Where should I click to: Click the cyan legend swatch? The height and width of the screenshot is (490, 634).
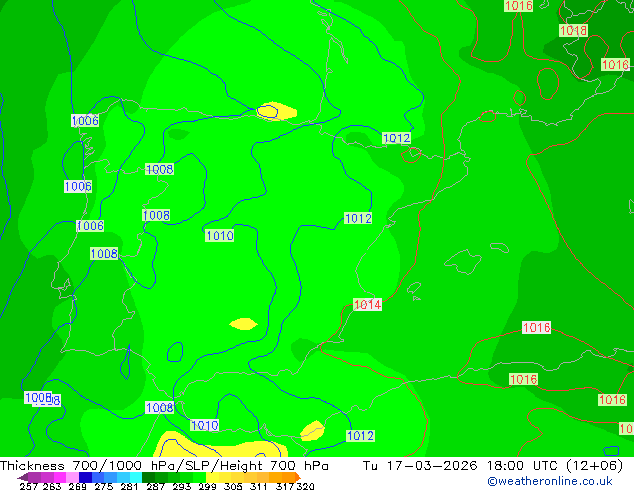click(x=136, y=477)
